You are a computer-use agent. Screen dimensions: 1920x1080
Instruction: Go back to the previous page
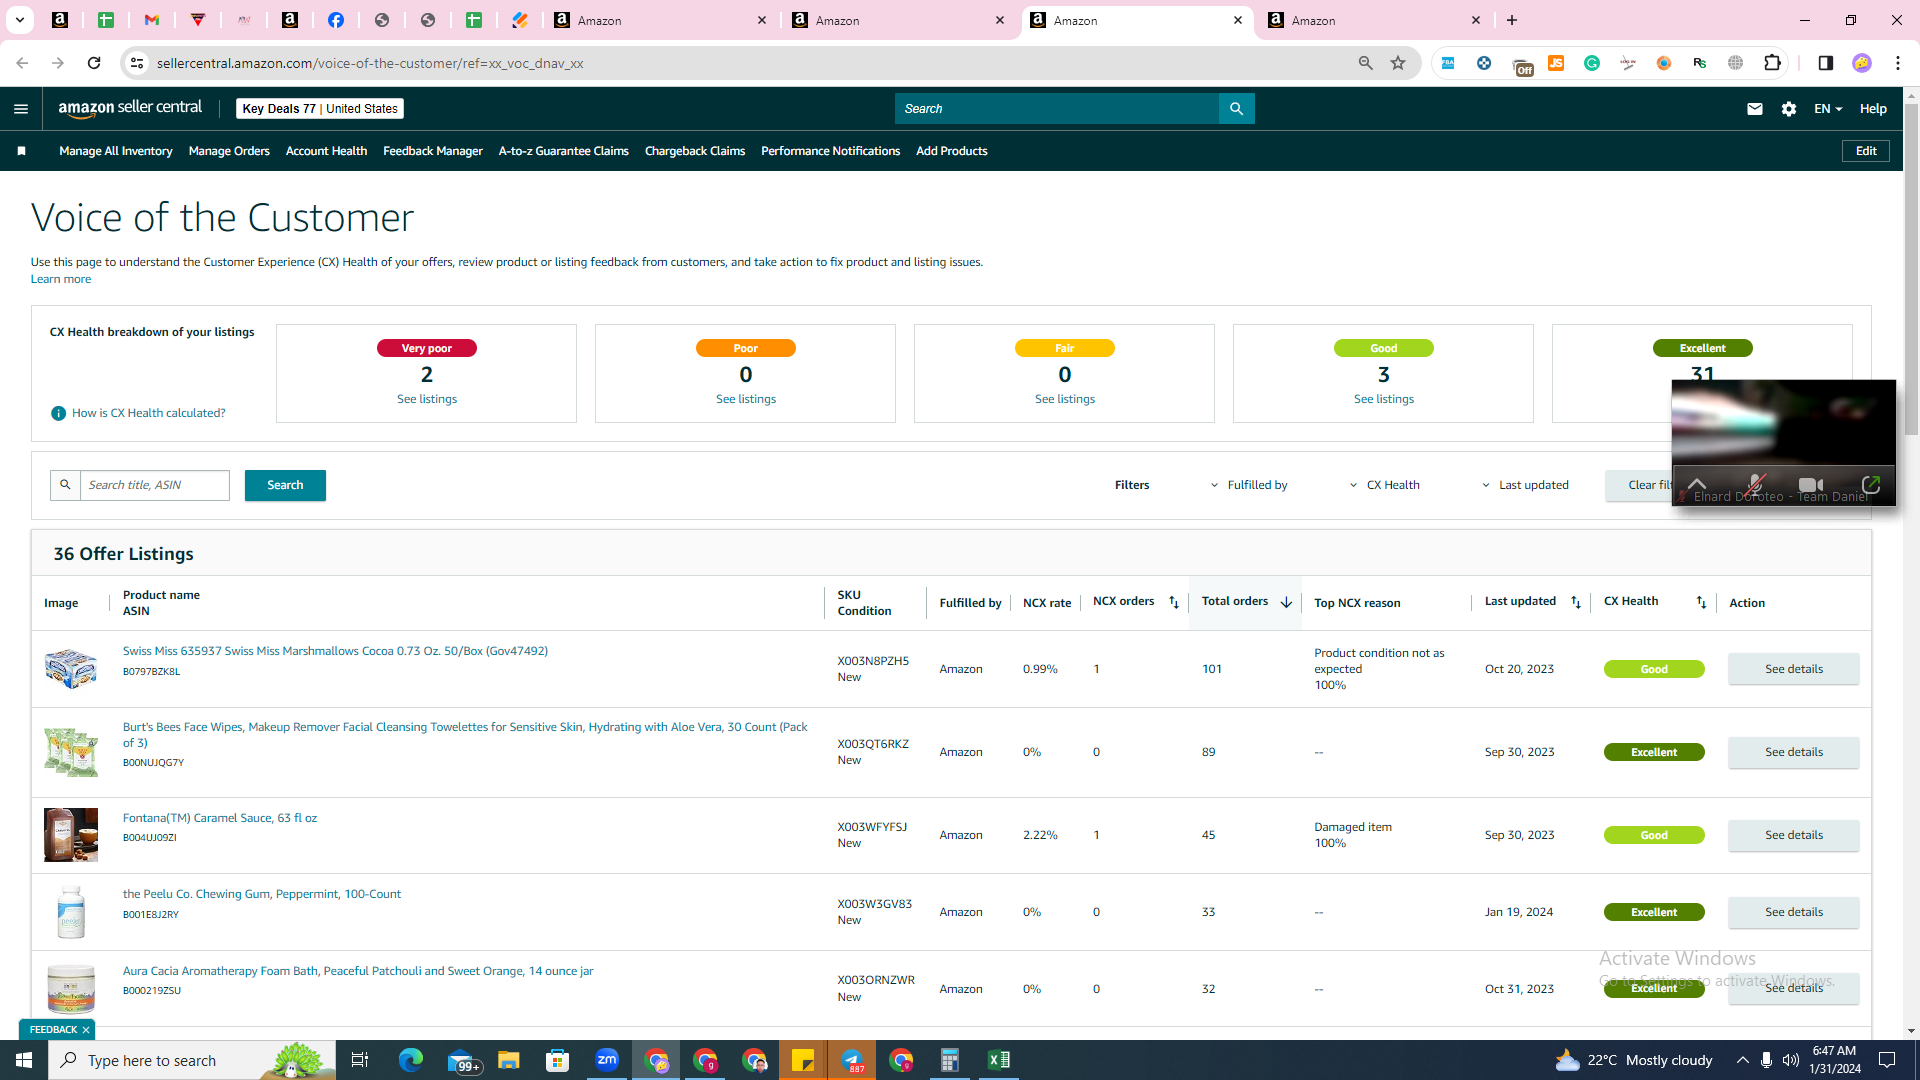22,63
